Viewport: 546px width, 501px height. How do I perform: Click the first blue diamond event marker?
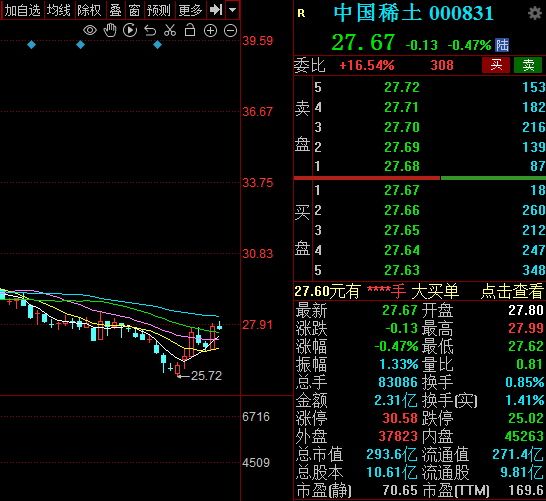click(x=32, y=45)
